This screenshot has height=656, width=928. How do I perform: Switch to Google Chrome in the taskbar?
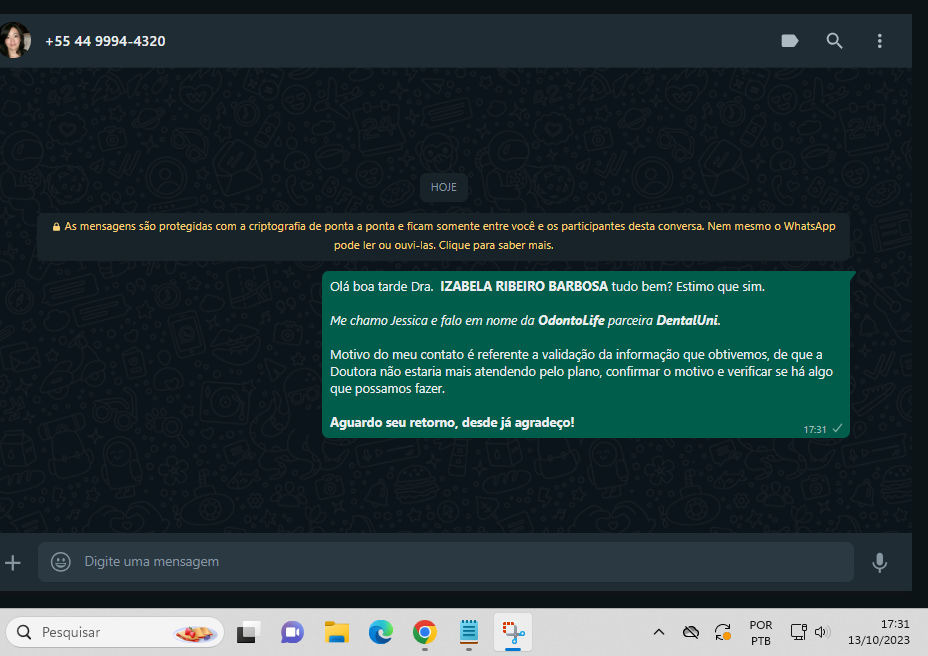click(x=425, y=632)
